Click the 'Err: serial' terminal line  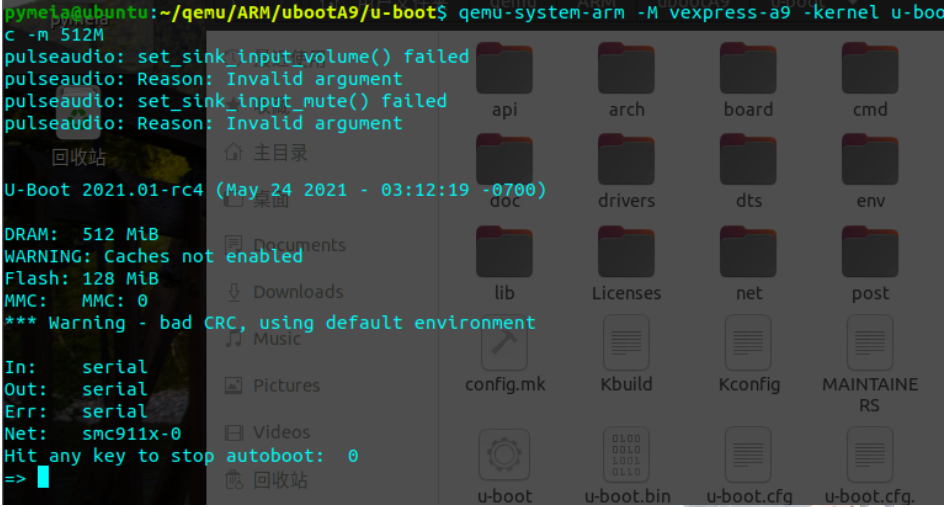coord(76,412)
